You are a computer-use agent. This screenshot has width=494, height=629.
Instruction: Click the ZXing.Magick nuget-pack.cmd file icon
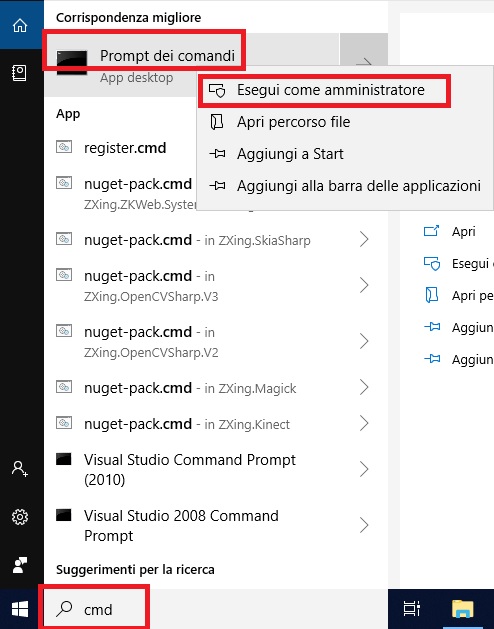[x=64, y=387]
